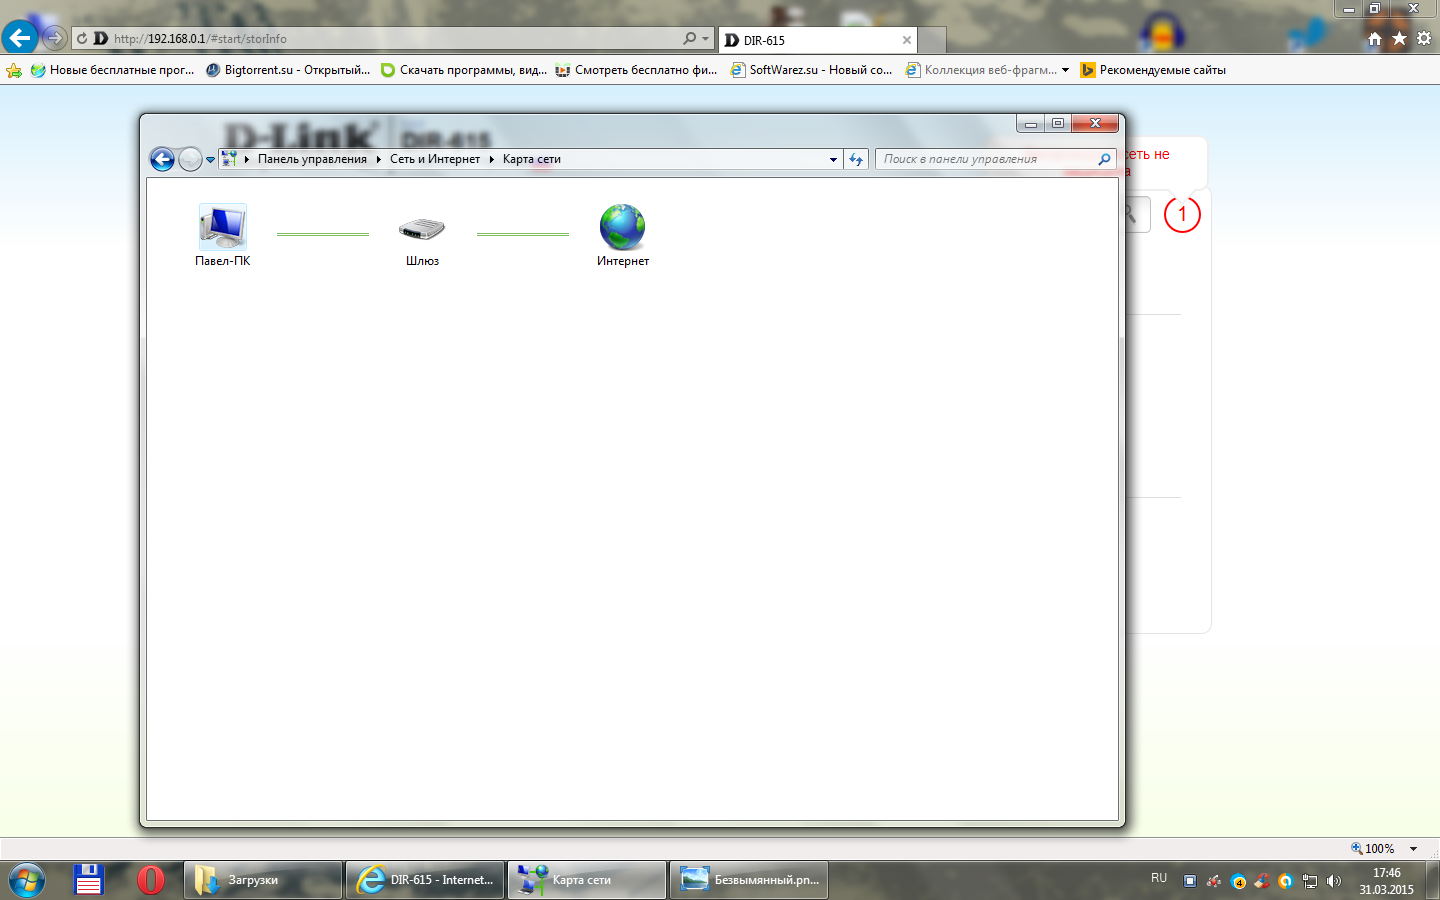Open the volume speaker tray icon

pyautogui.click(x=1334, y=881)
